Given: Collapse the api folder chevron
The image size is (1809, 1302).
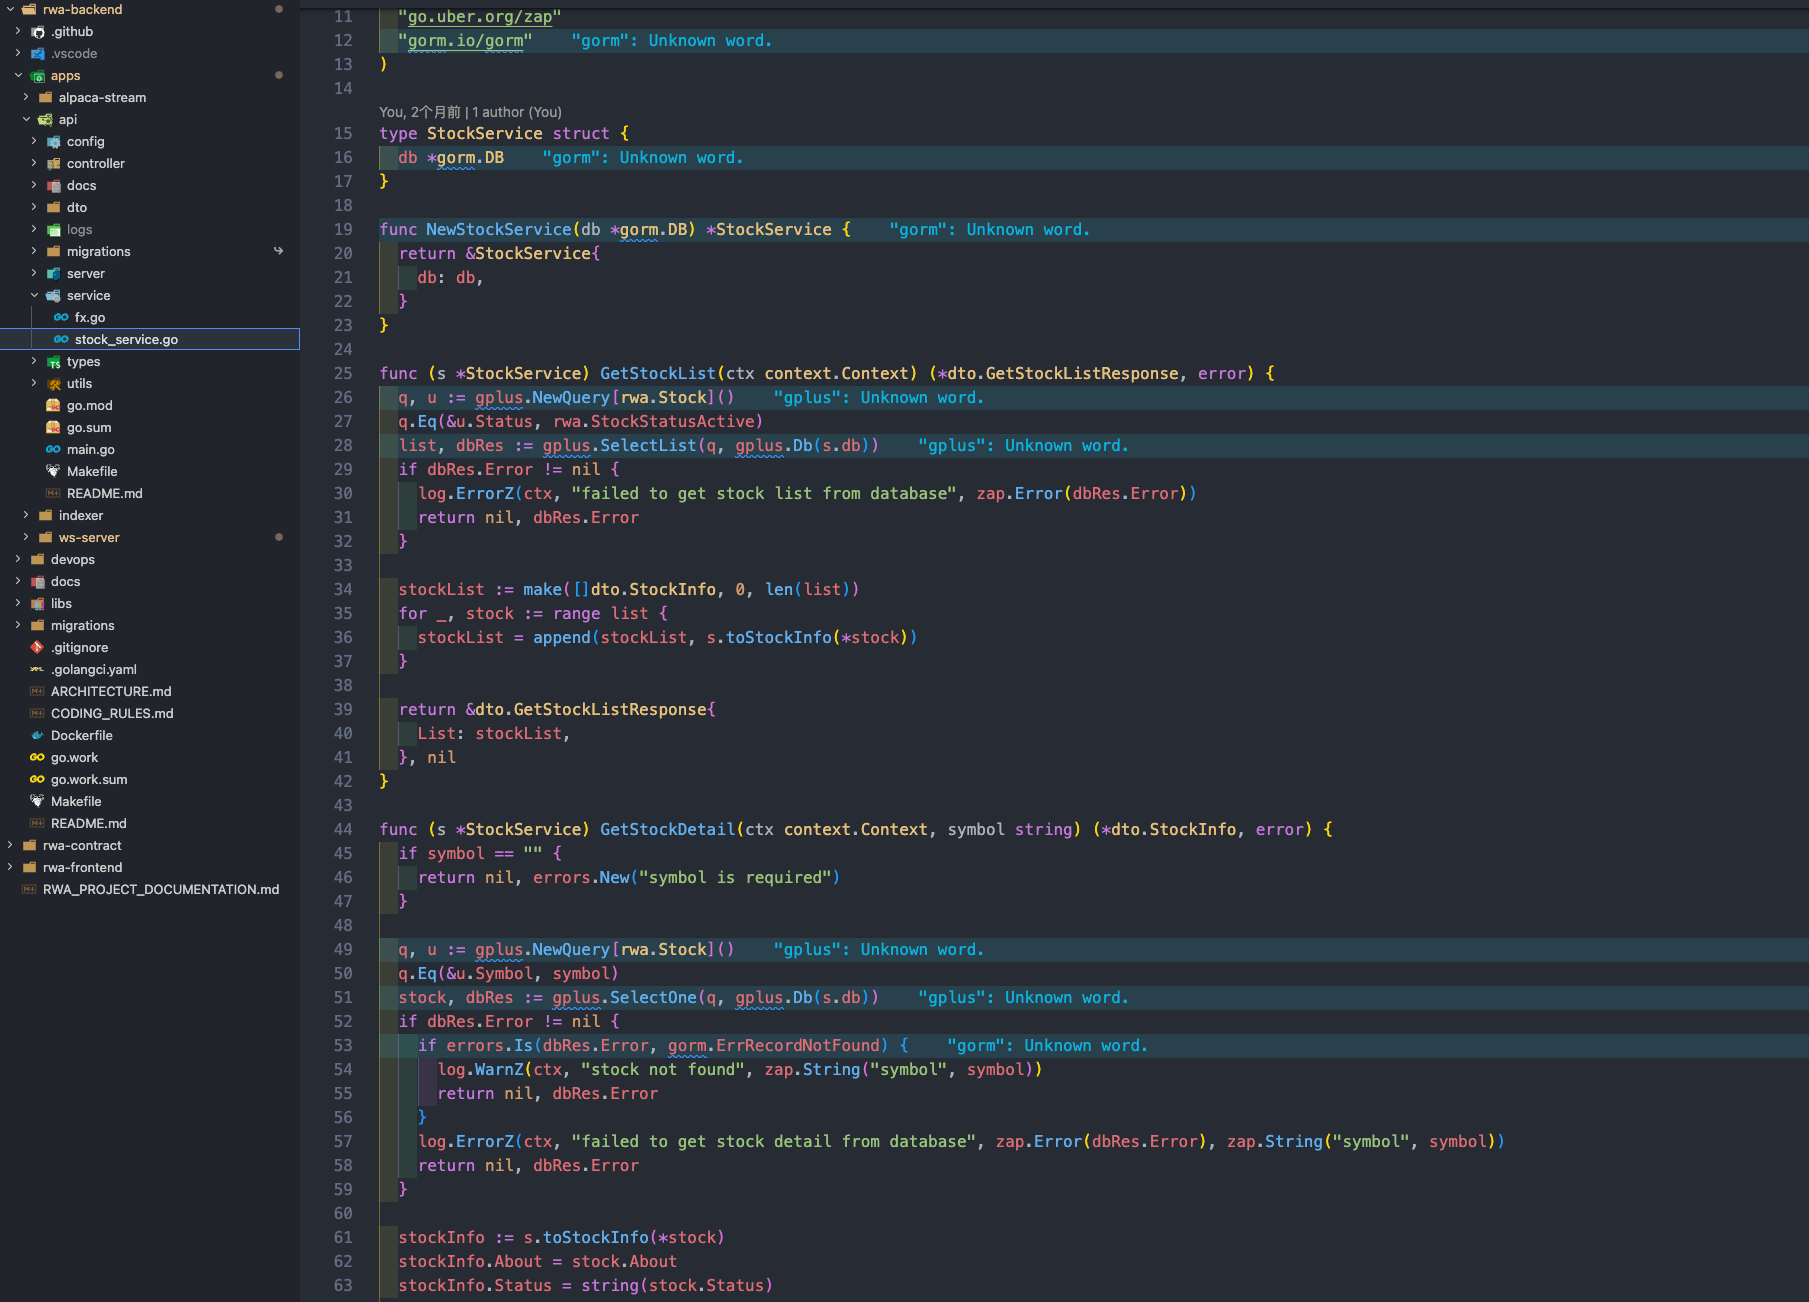Looking at the screenshot, I should pyautogui.click(x=26, y=119).
